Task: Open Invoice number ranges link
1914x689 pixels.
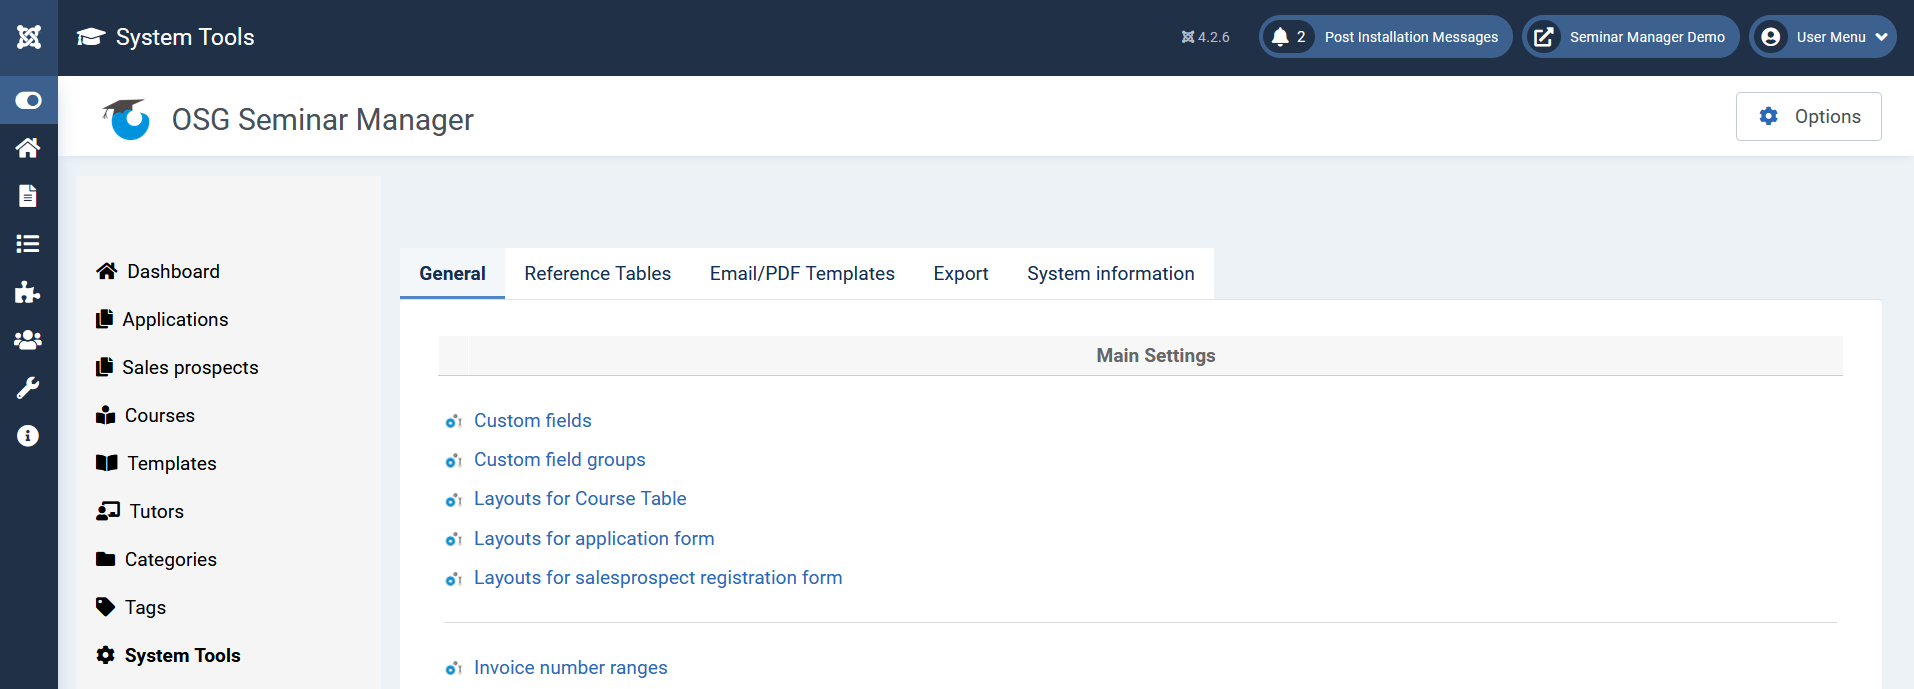Action: [x=570, y=668]
